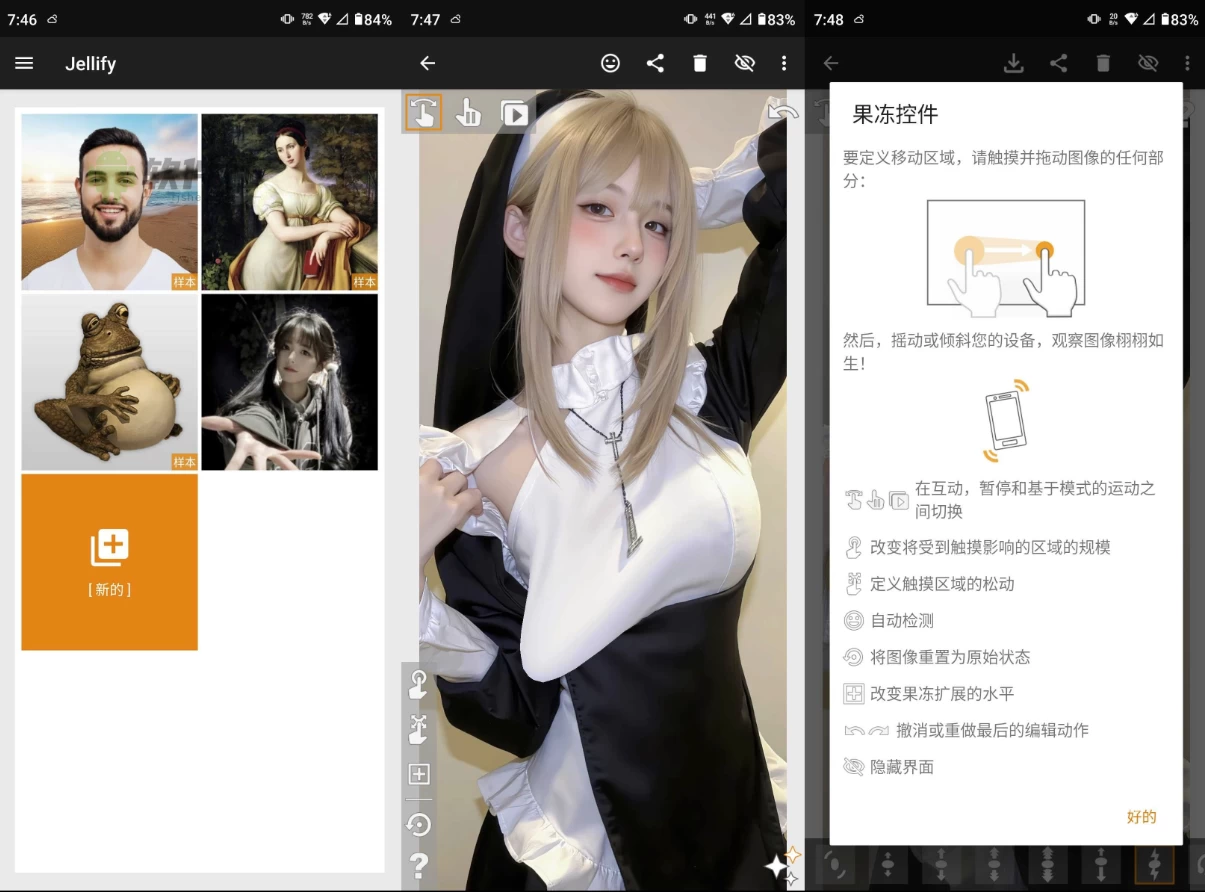Viewport: 1205px width, 892px height.
Task: Adjust touch area looseness tool
Action: [x=418, y=729]
